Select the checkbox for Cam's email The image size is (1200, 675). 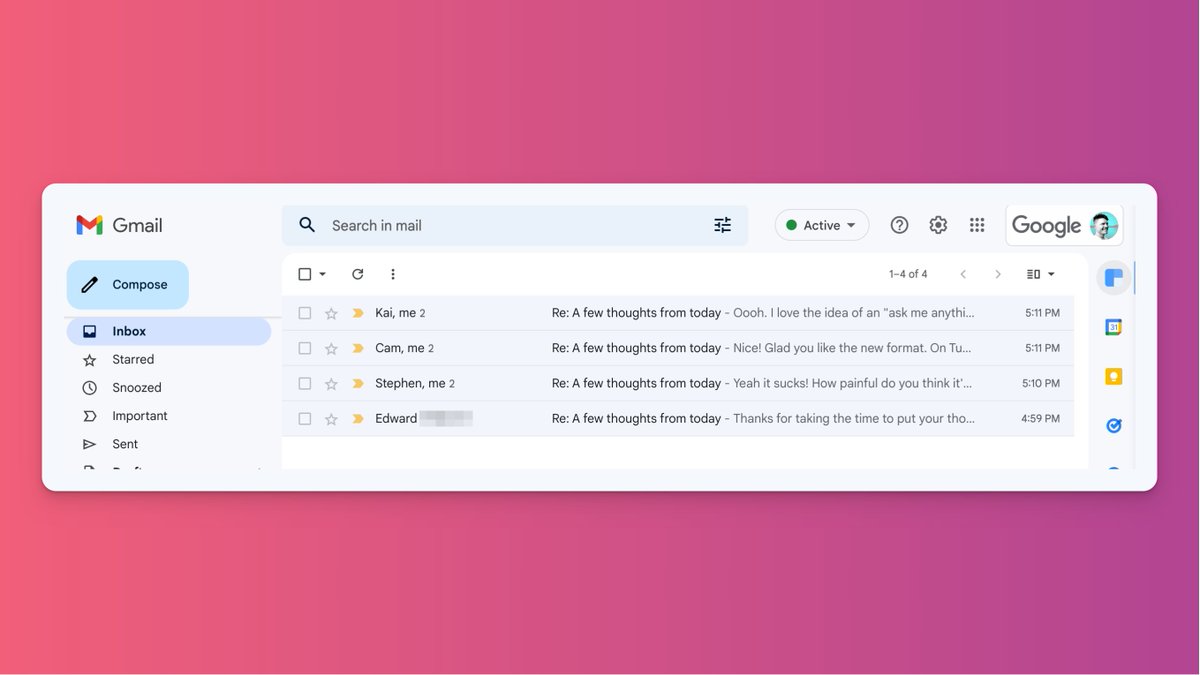305,348
